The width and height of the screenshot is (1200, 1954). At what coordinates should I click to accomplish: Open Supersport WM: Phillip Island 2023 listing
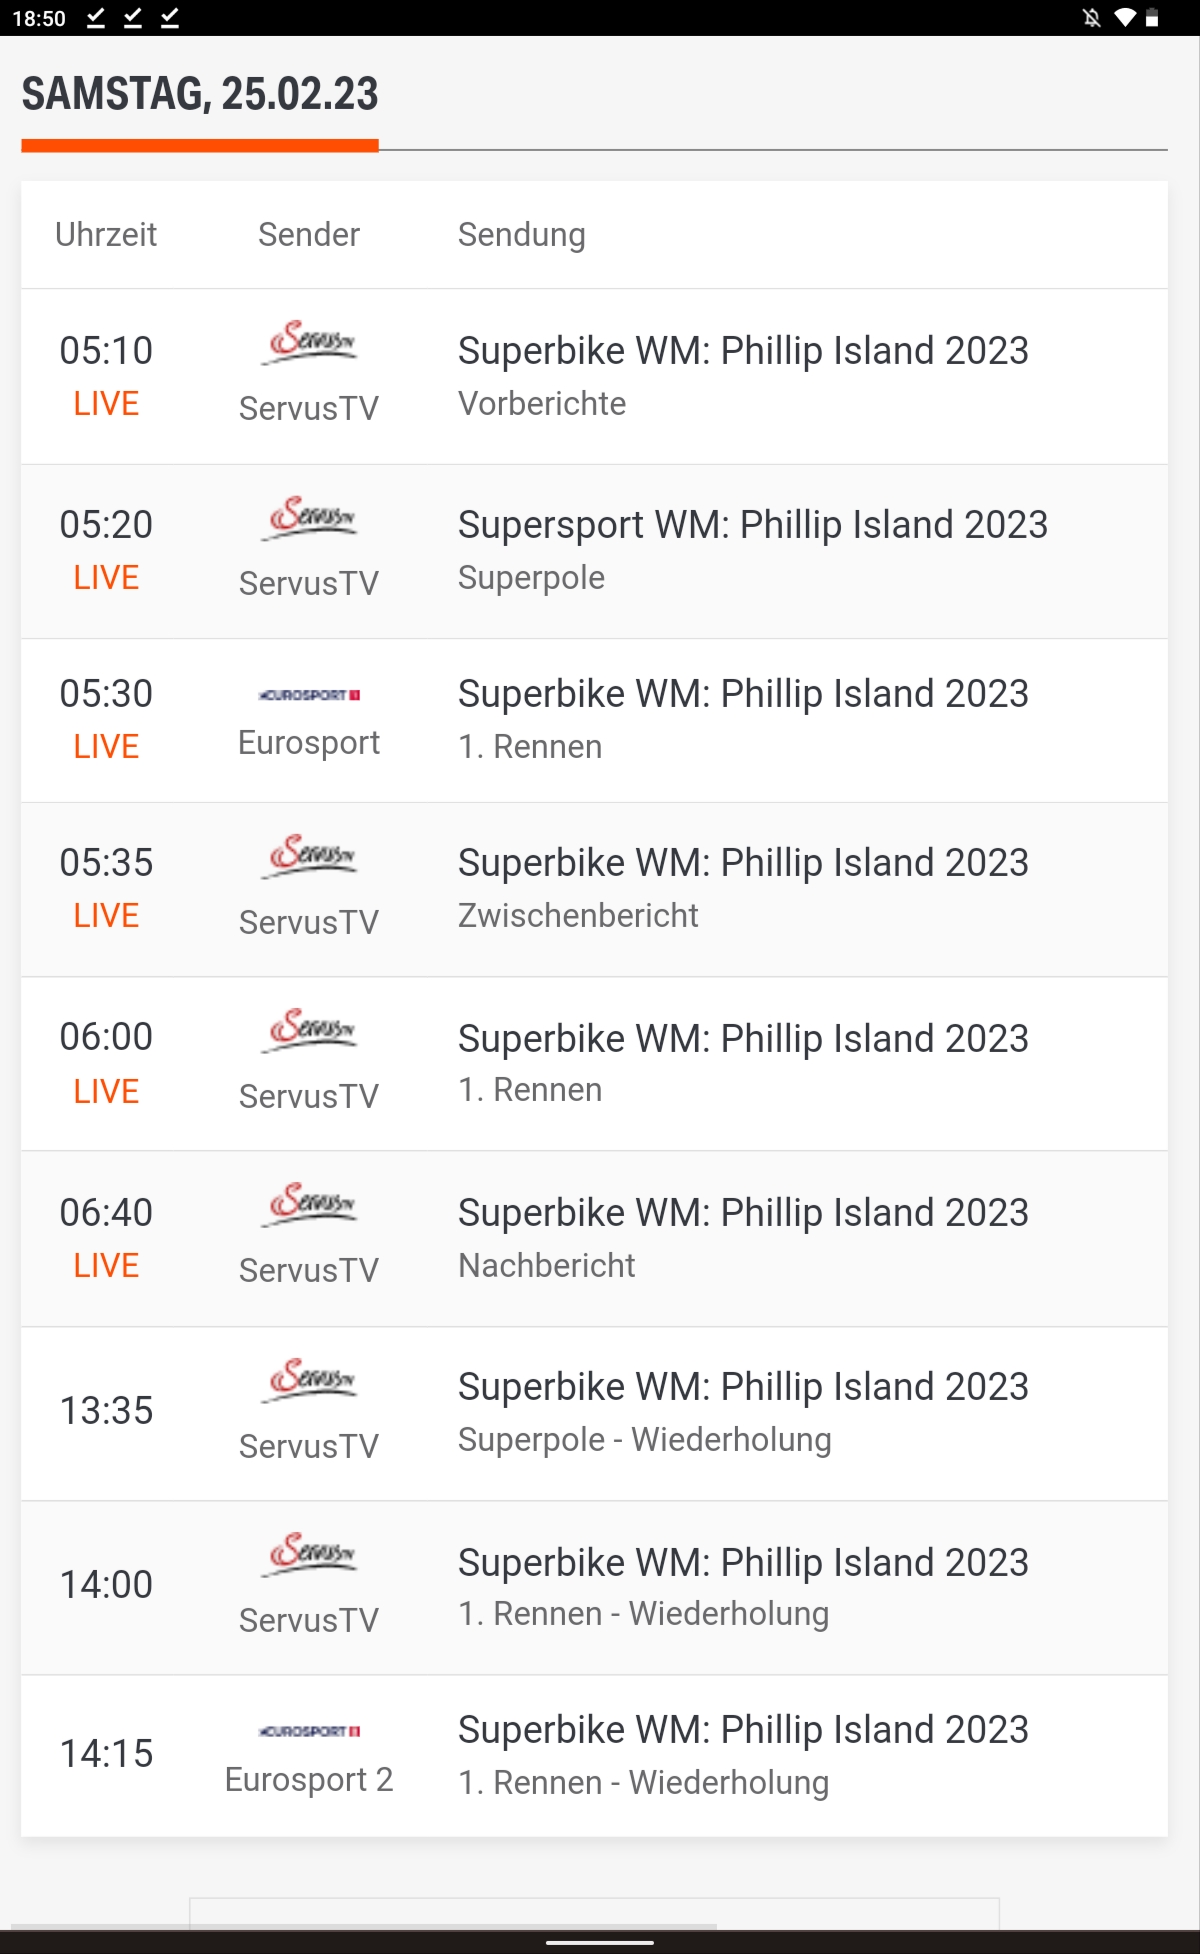pyautogui.click(x=752, y=525)
